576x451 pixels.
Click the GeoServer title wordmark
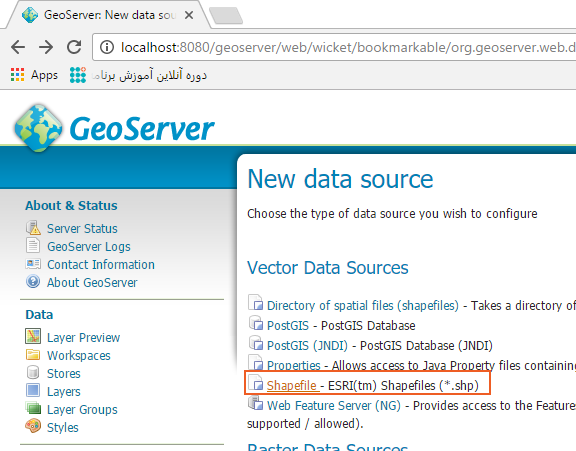[142, 129]
